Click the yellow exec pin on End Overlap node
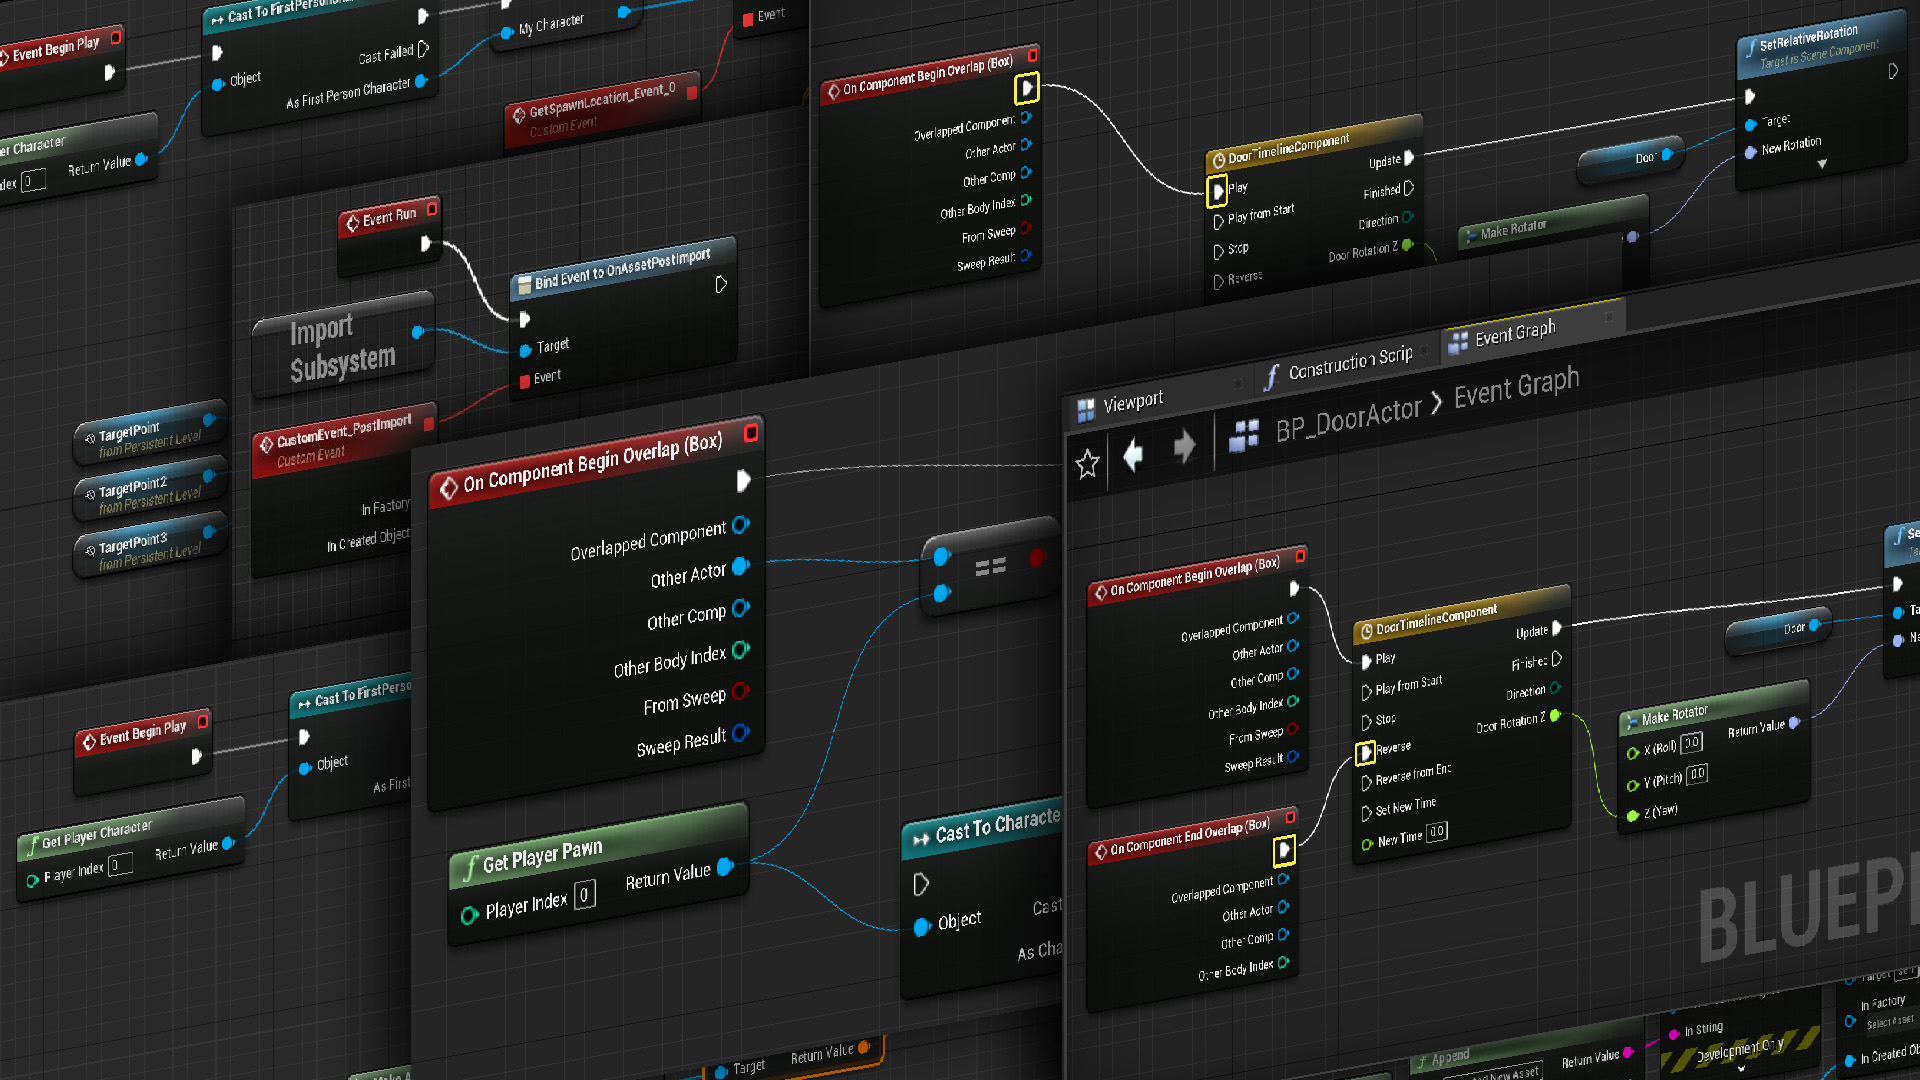Image resolution: width=1920 pixels, height=1080 pixels. click(x=1284, y=850)
